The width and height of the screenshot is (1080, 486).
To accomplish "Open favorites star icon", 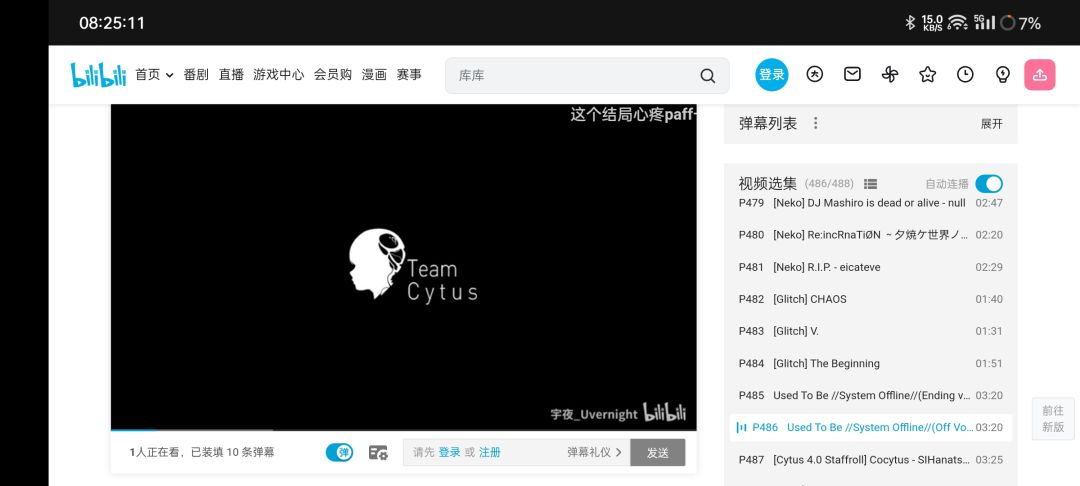I will [x=927, y=74].
